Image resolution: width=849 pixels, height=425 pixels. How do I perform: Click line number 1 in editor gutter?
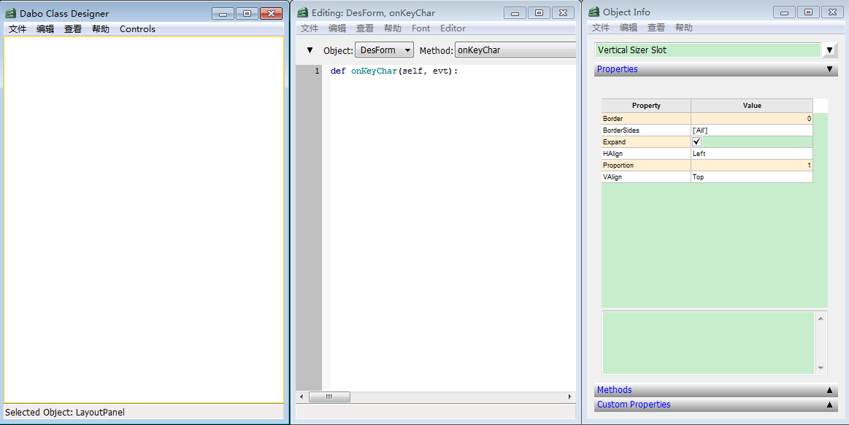(317, 71)
